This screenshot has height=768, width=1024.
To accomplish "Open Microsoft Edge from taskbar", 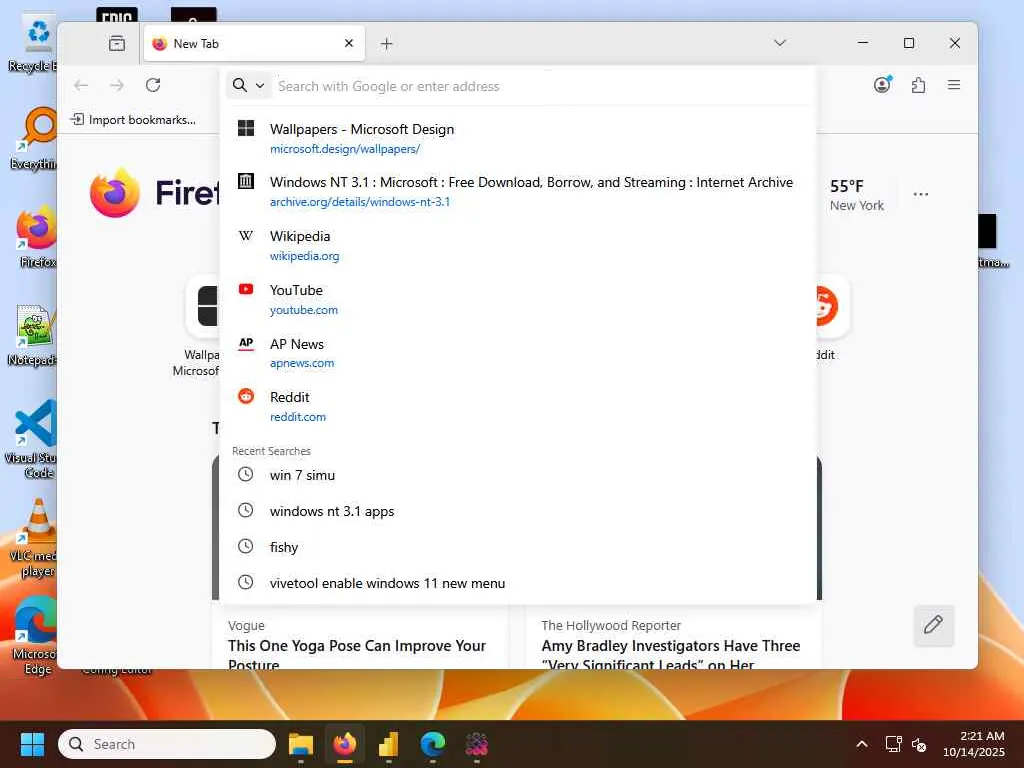I will (432, 744).
